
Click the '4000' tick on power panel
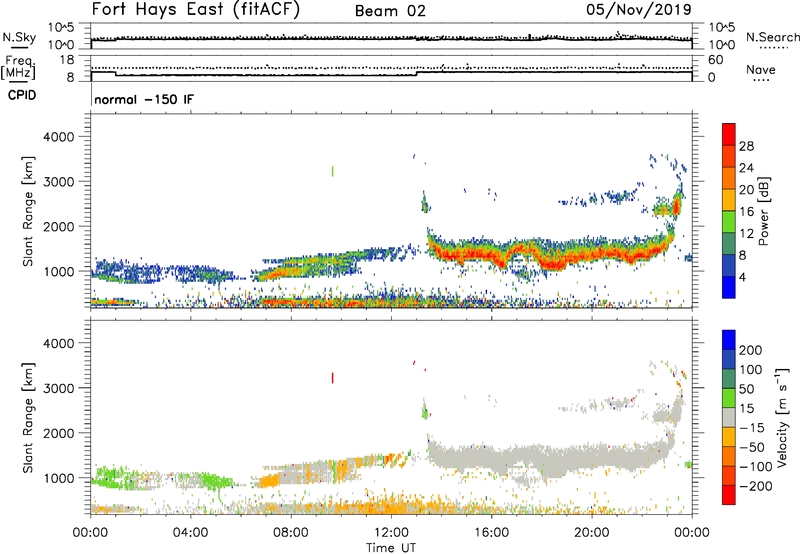click(x=58, y=137)
